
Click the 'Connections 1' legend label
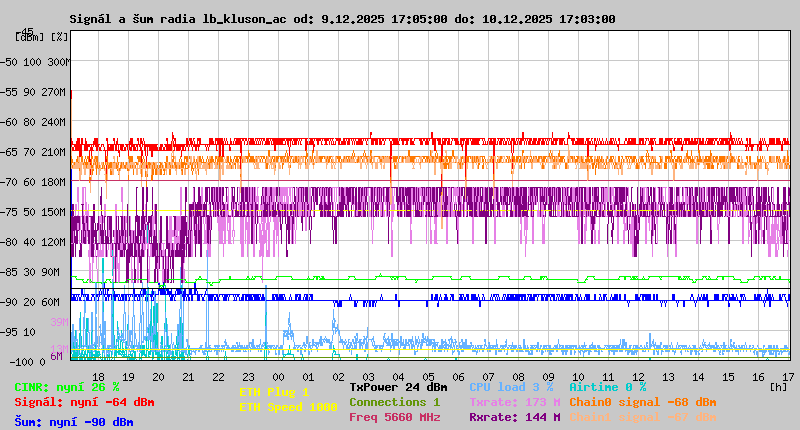(395, 402)
